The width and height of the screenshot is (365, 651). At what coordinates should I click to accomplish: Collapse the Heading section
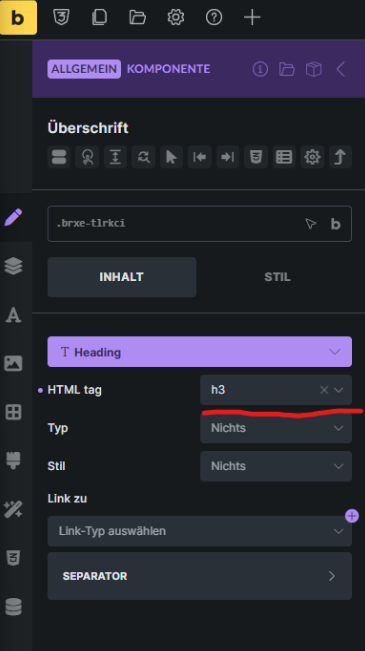[199, 352]
